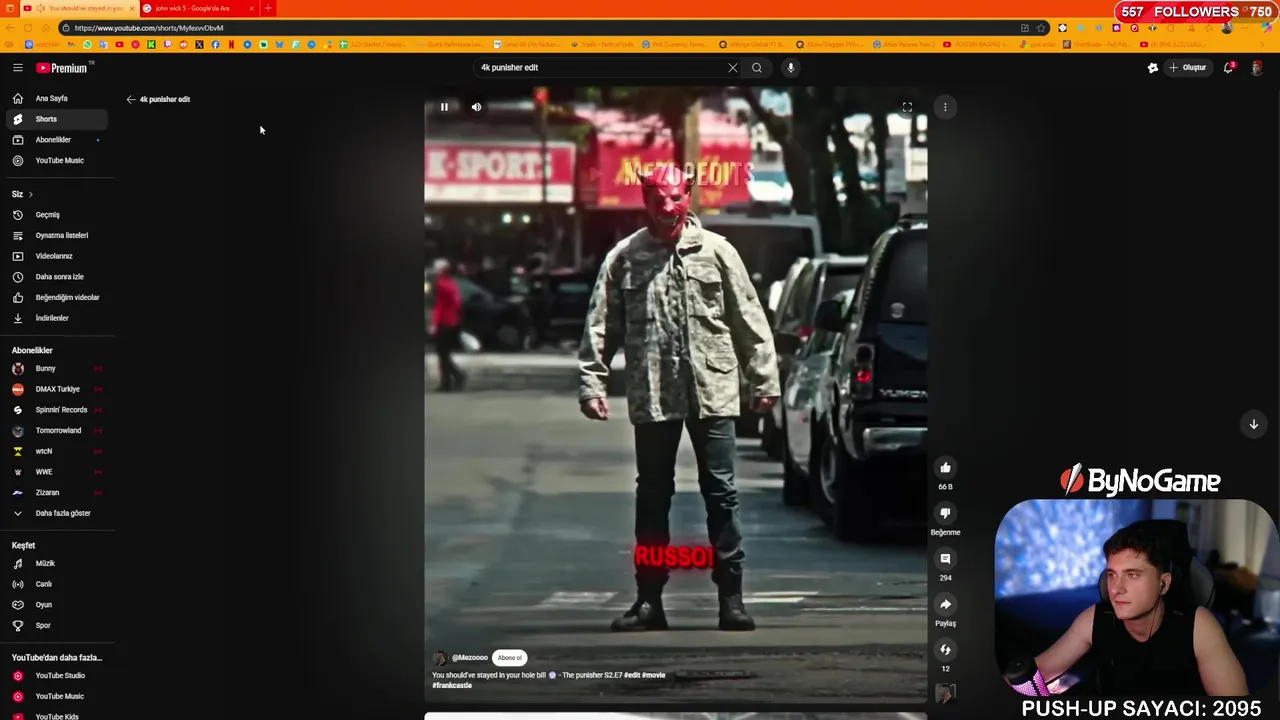Screen dimensions: 1280x720
Task: Subscribe with Abone ol button
Action: pyautogui.click(x=510, y=658)
